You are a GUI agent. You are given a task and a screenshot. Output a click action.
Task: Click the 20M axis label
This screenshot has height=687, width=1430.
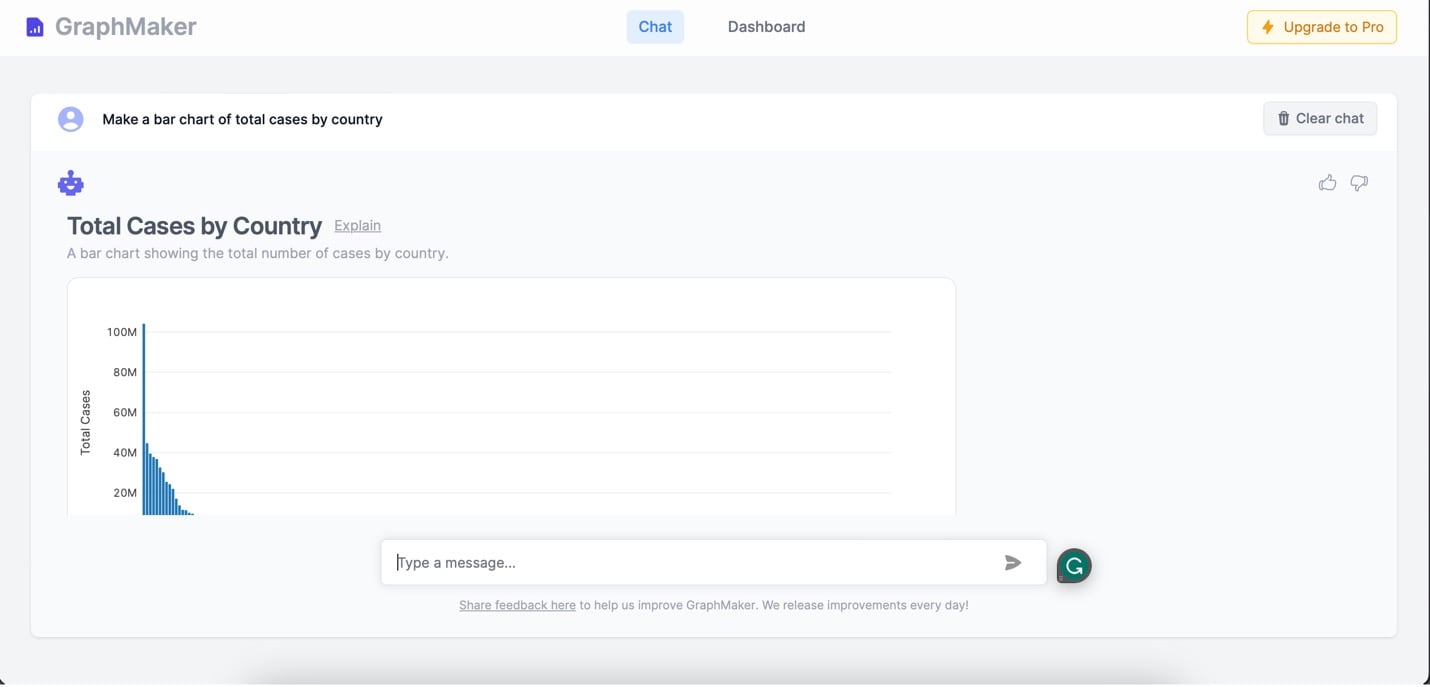pos(125,493)
